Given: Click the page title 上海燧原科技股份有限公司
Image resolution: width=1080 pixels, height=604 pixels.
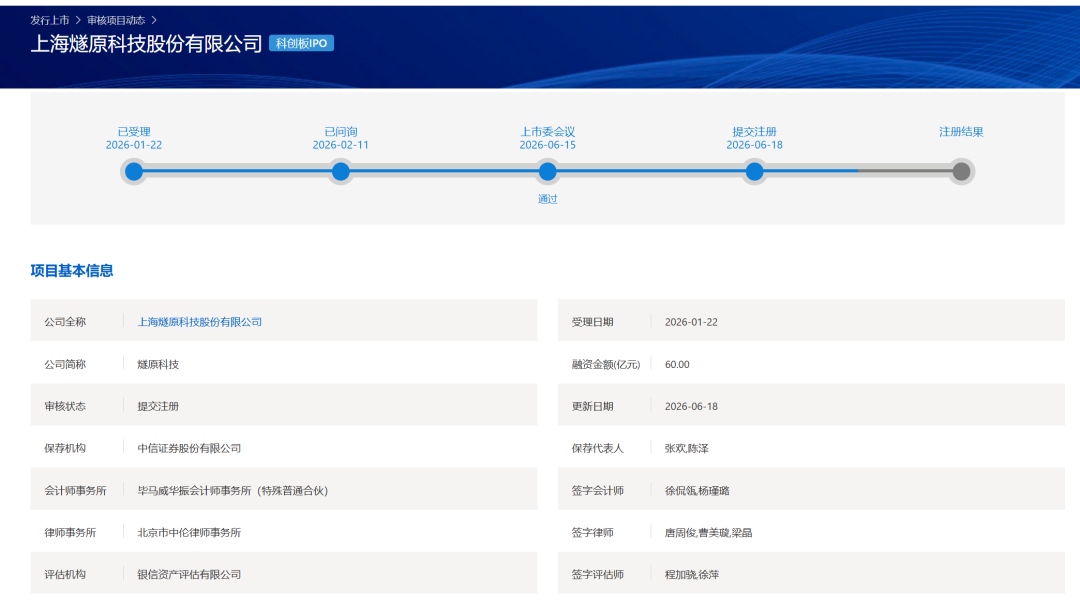Looking at the screenshot, I should pos(146,43).
